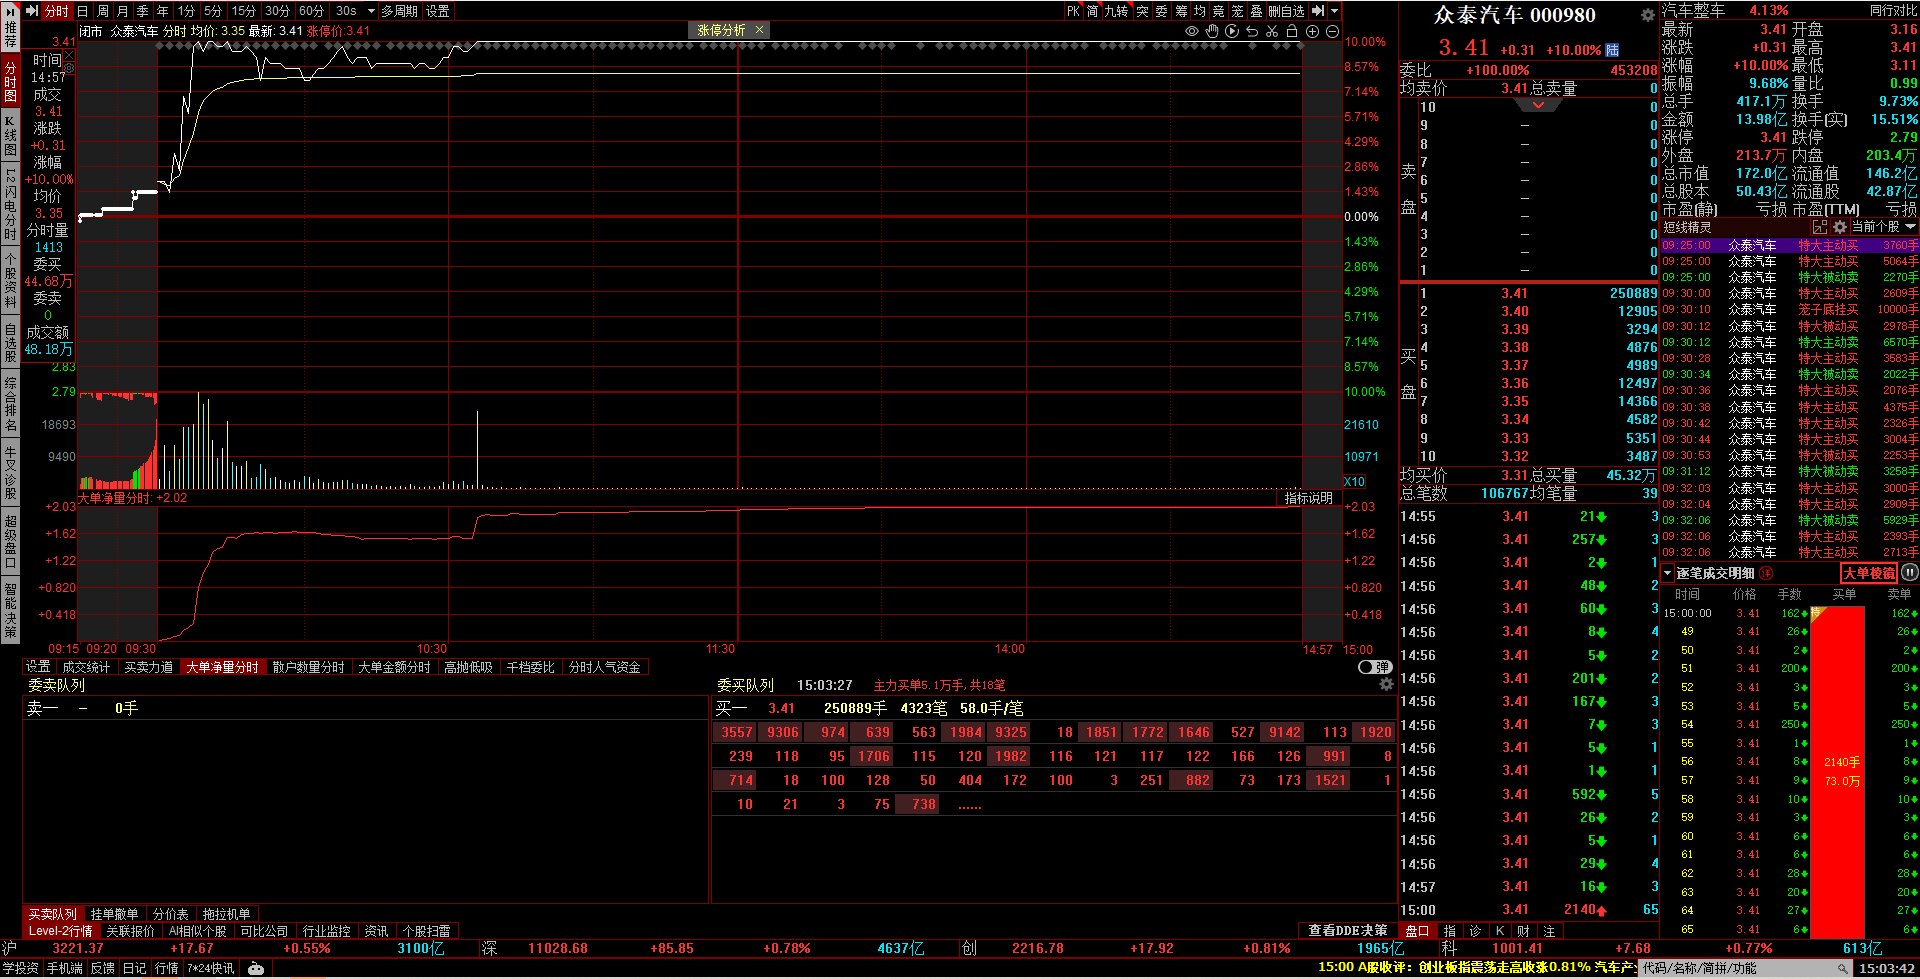Open the 同行对比 link

tap(1893, 10)
